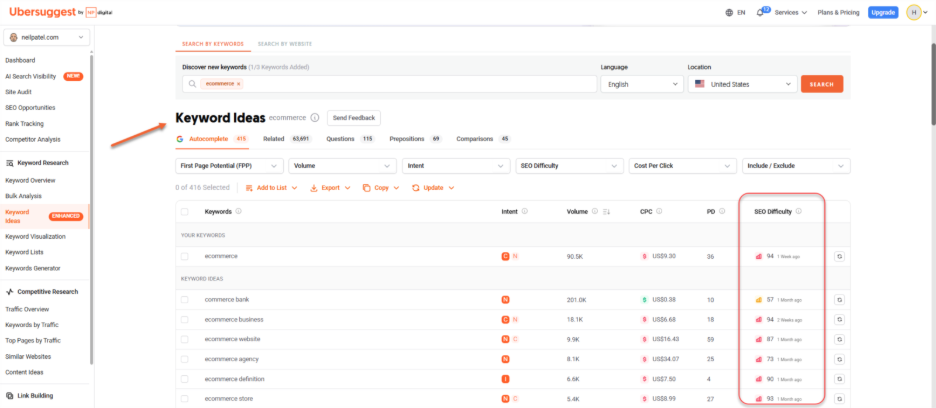Click the CPC column info icon
936x408 pixels.
(x=658, y=211)
